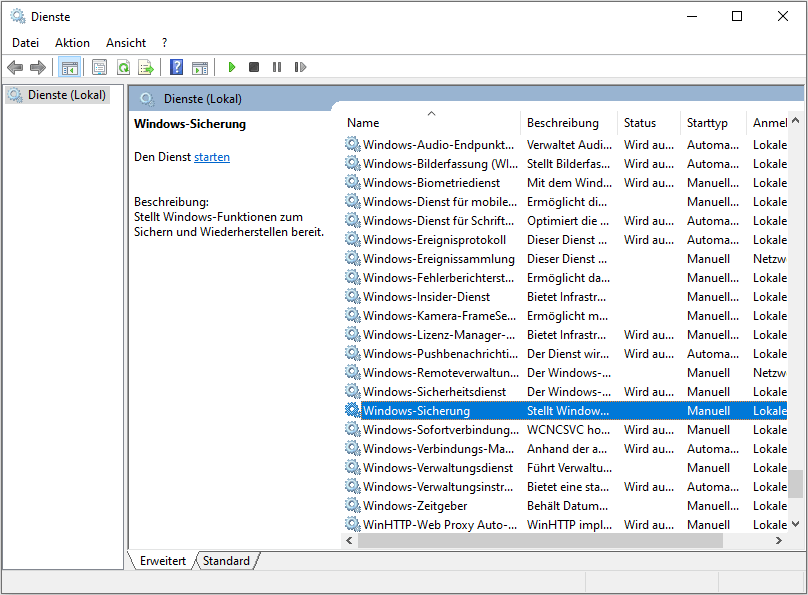Toggle the console tree pane visibility
This screenshot has height=595, width=808.
tap(68, 67)
